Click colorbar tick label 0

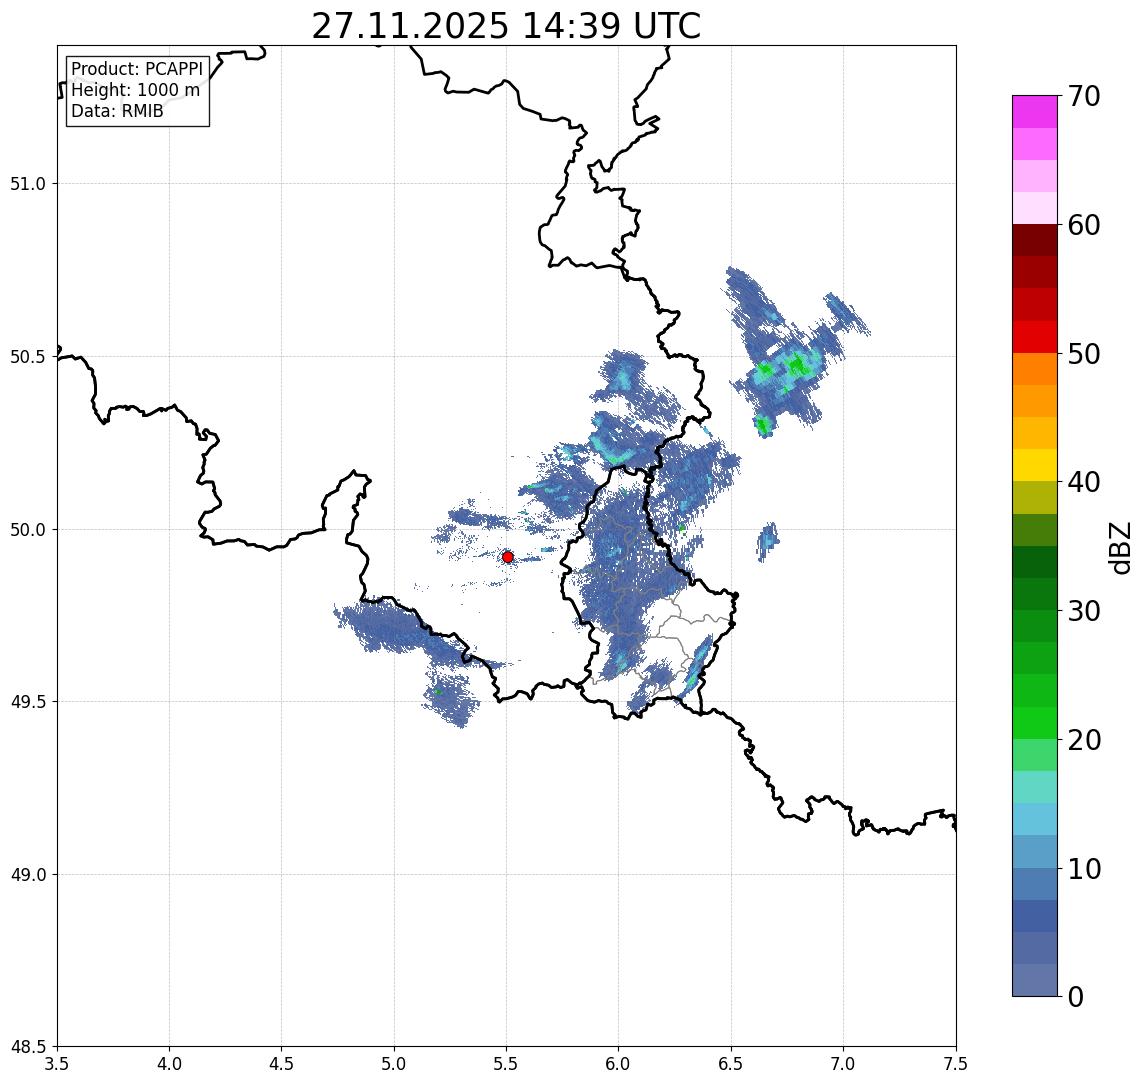tap(1076, 996)
